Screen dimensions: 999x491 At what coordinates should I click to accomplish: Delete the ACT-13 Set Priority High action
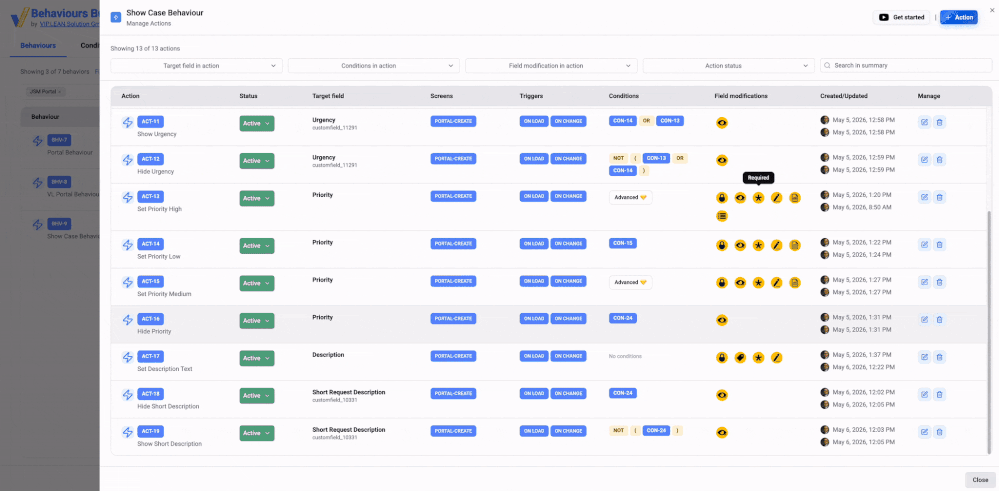click(939, 197)
